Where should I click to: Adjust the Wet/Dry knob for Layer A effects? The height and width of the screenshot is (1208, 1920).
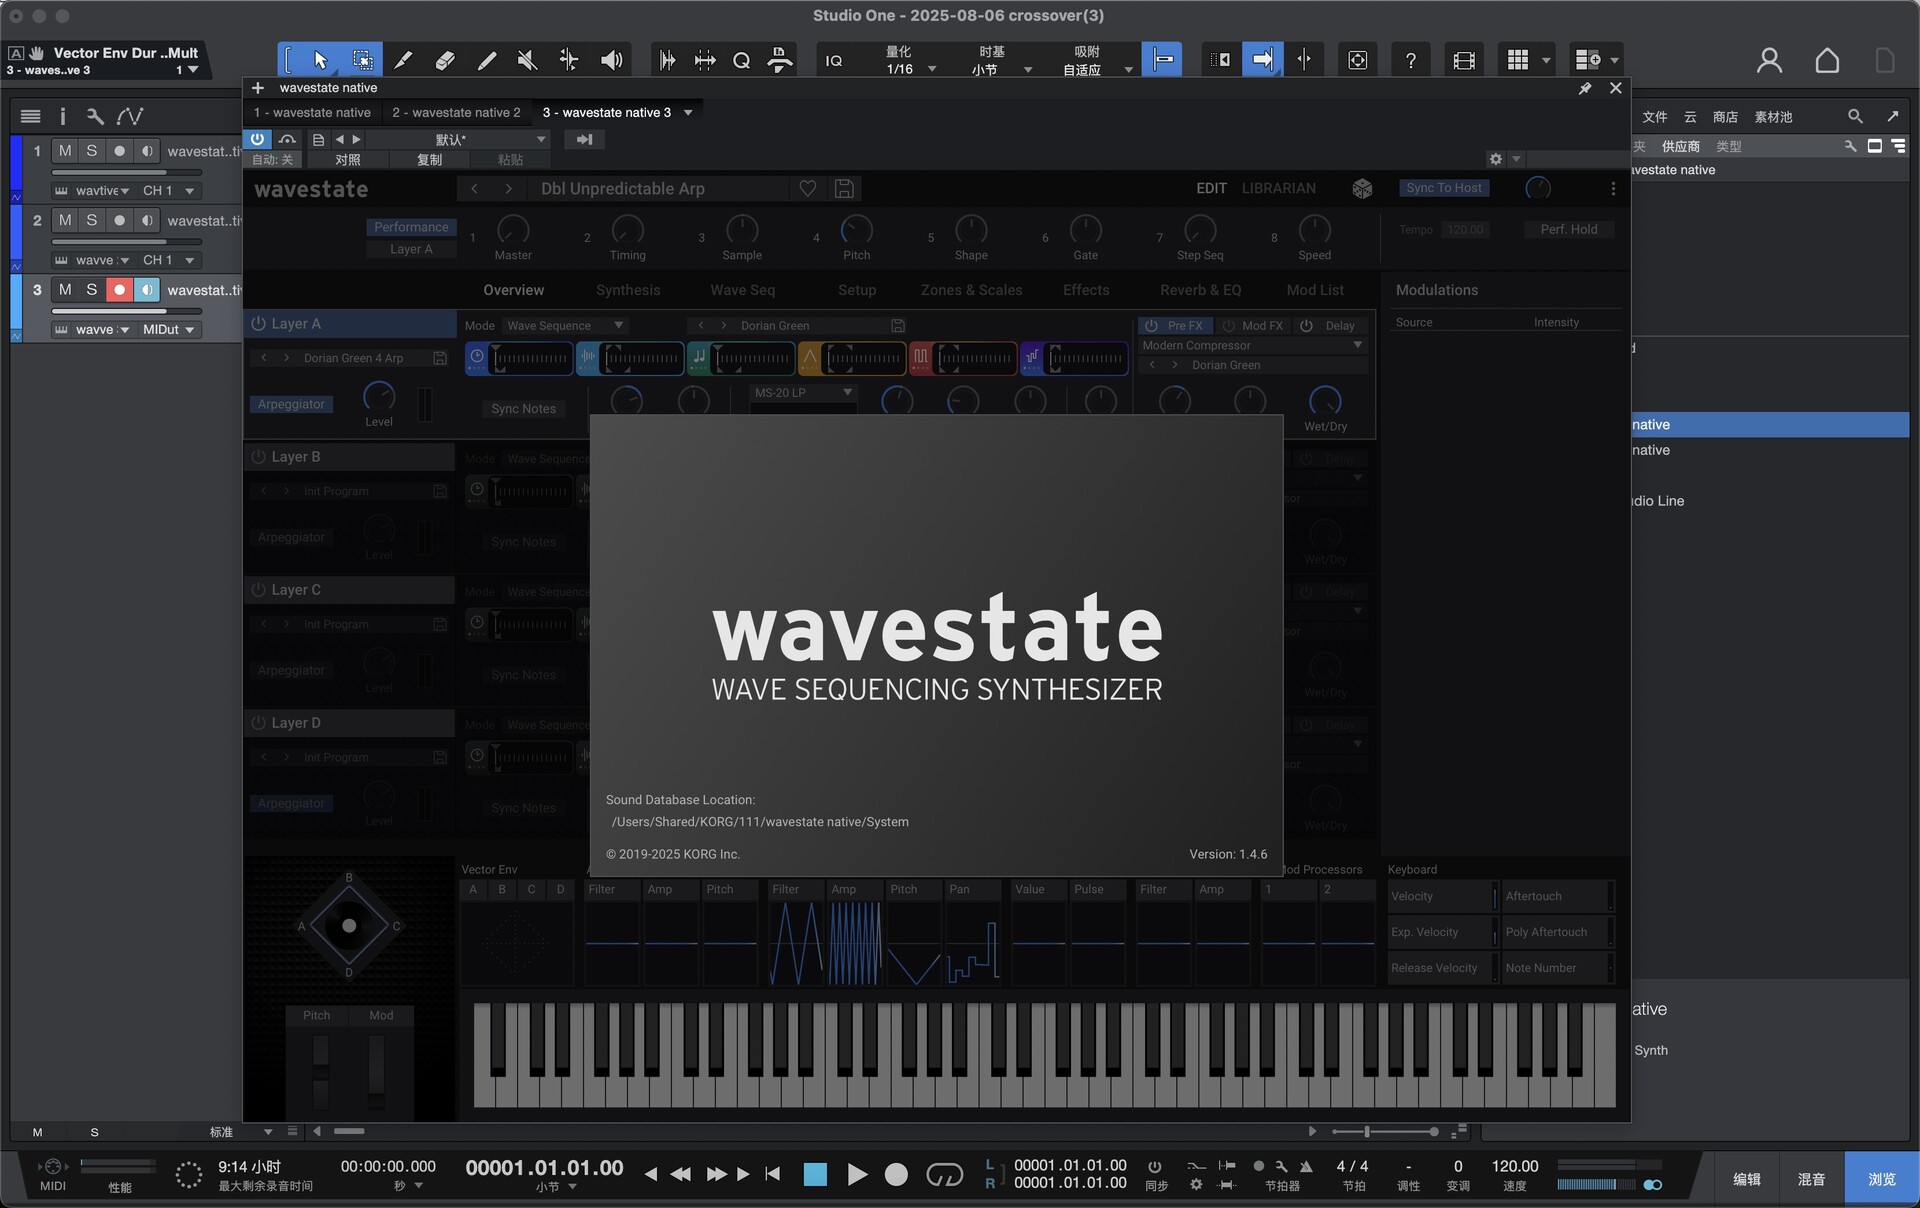coord(1325,401)
